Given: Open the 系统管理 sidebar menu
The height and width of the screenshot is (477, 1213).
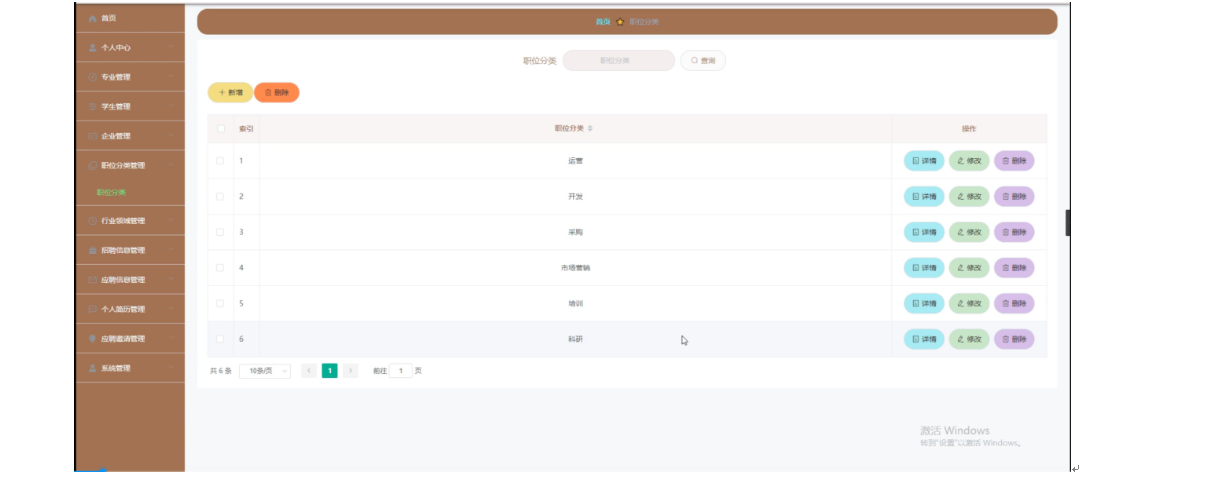Looking at the screenshot, I should [131, 369].
